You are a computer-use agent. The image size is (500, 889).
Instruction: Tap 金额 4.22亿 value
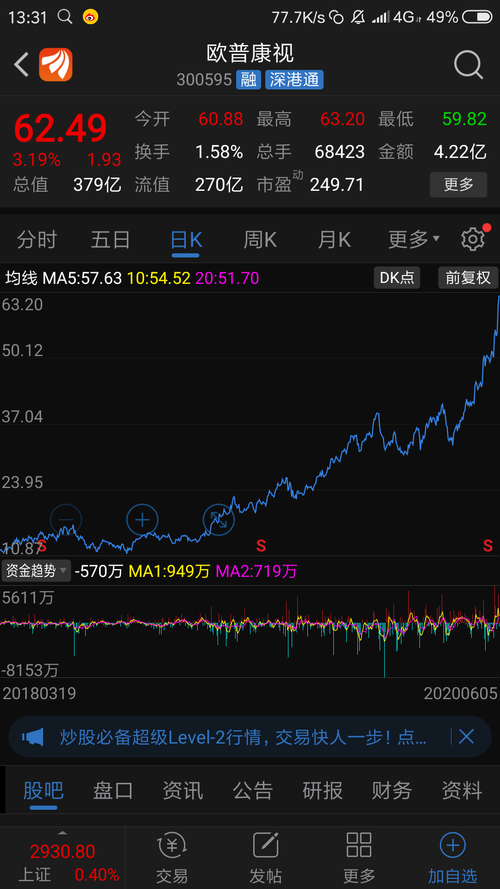click(460, 152)
